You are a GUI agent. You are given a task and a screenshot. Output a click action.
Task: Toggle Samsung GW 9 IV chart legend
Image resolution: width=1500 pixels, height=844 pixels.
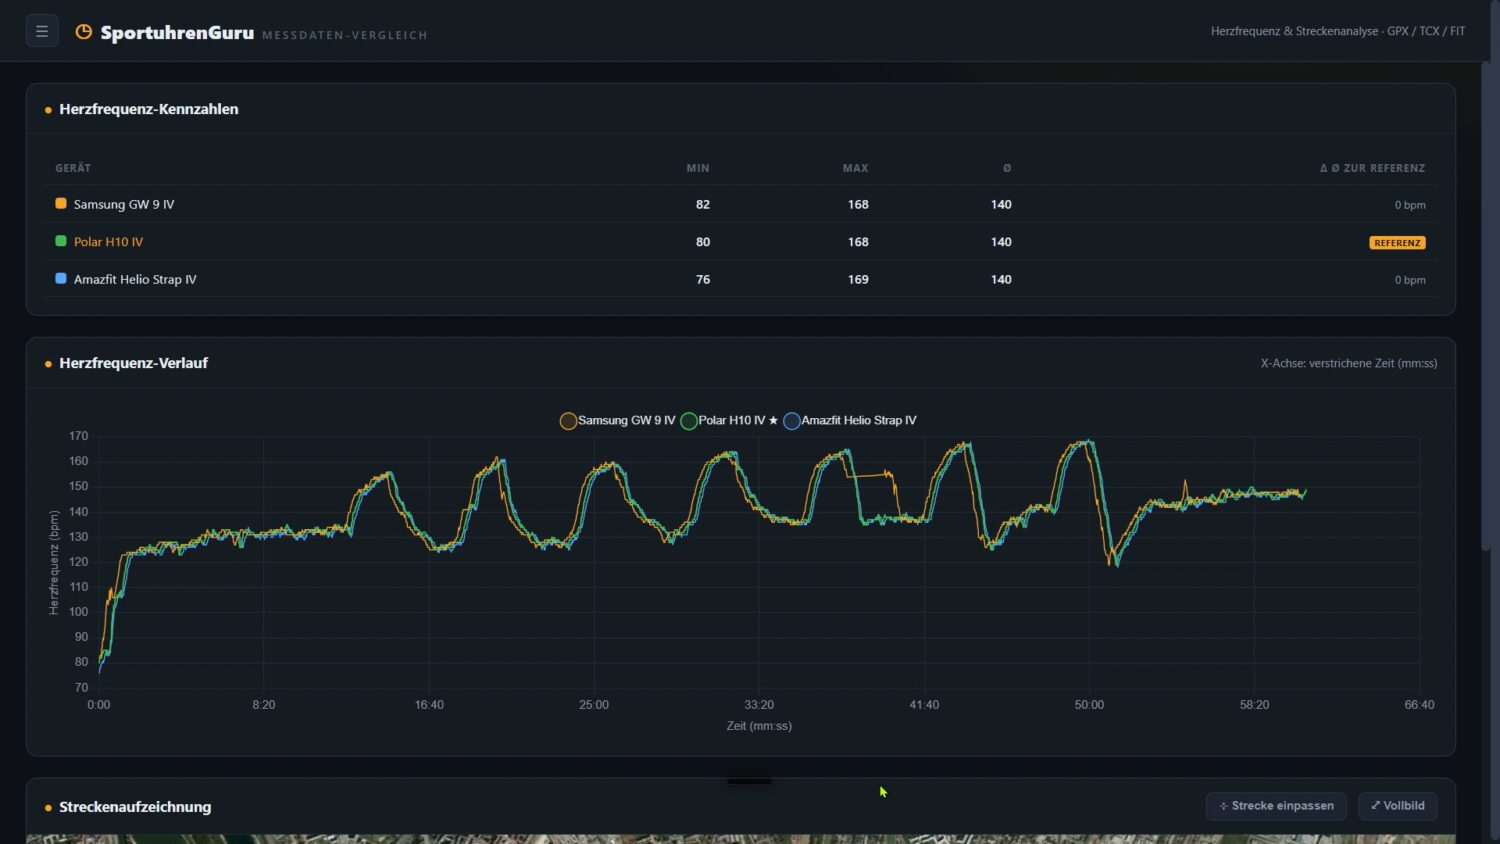click(x=618, y=420)
